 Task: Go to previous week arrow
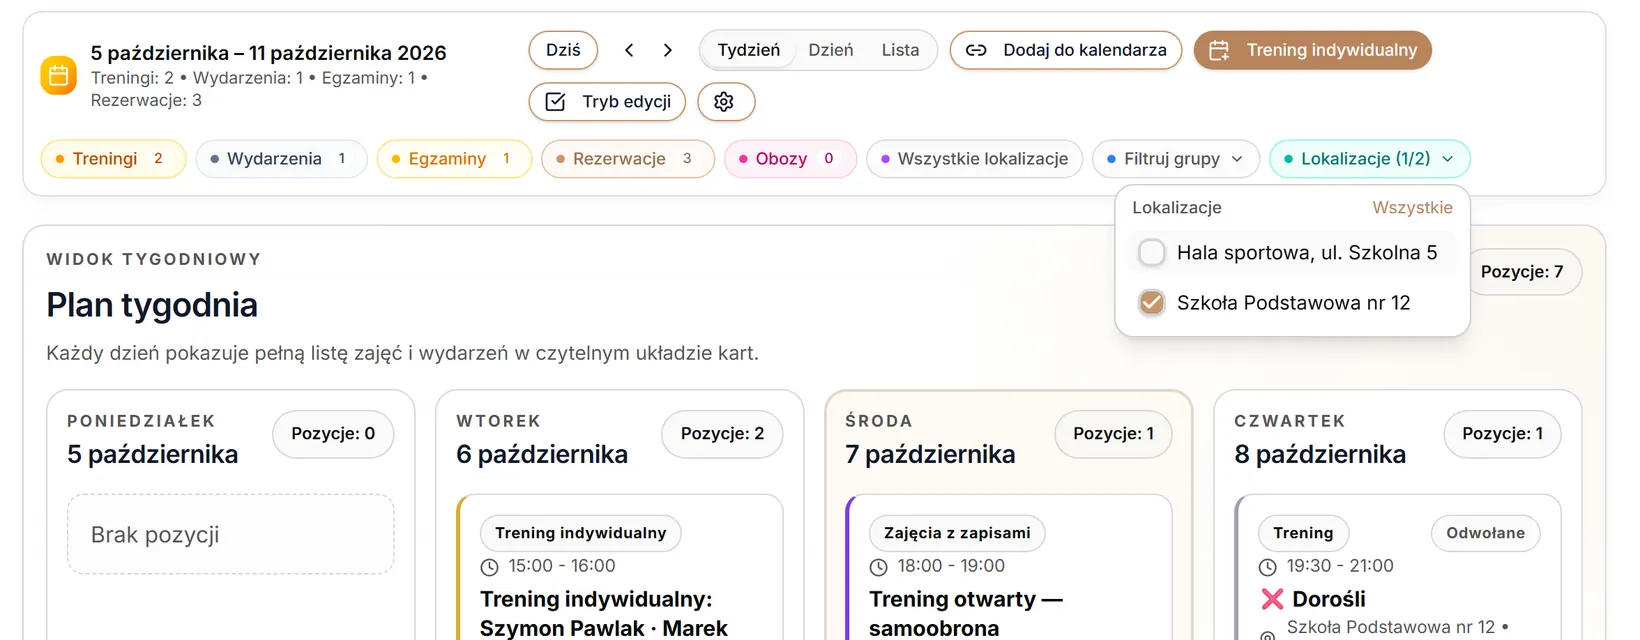pos(629,50)
